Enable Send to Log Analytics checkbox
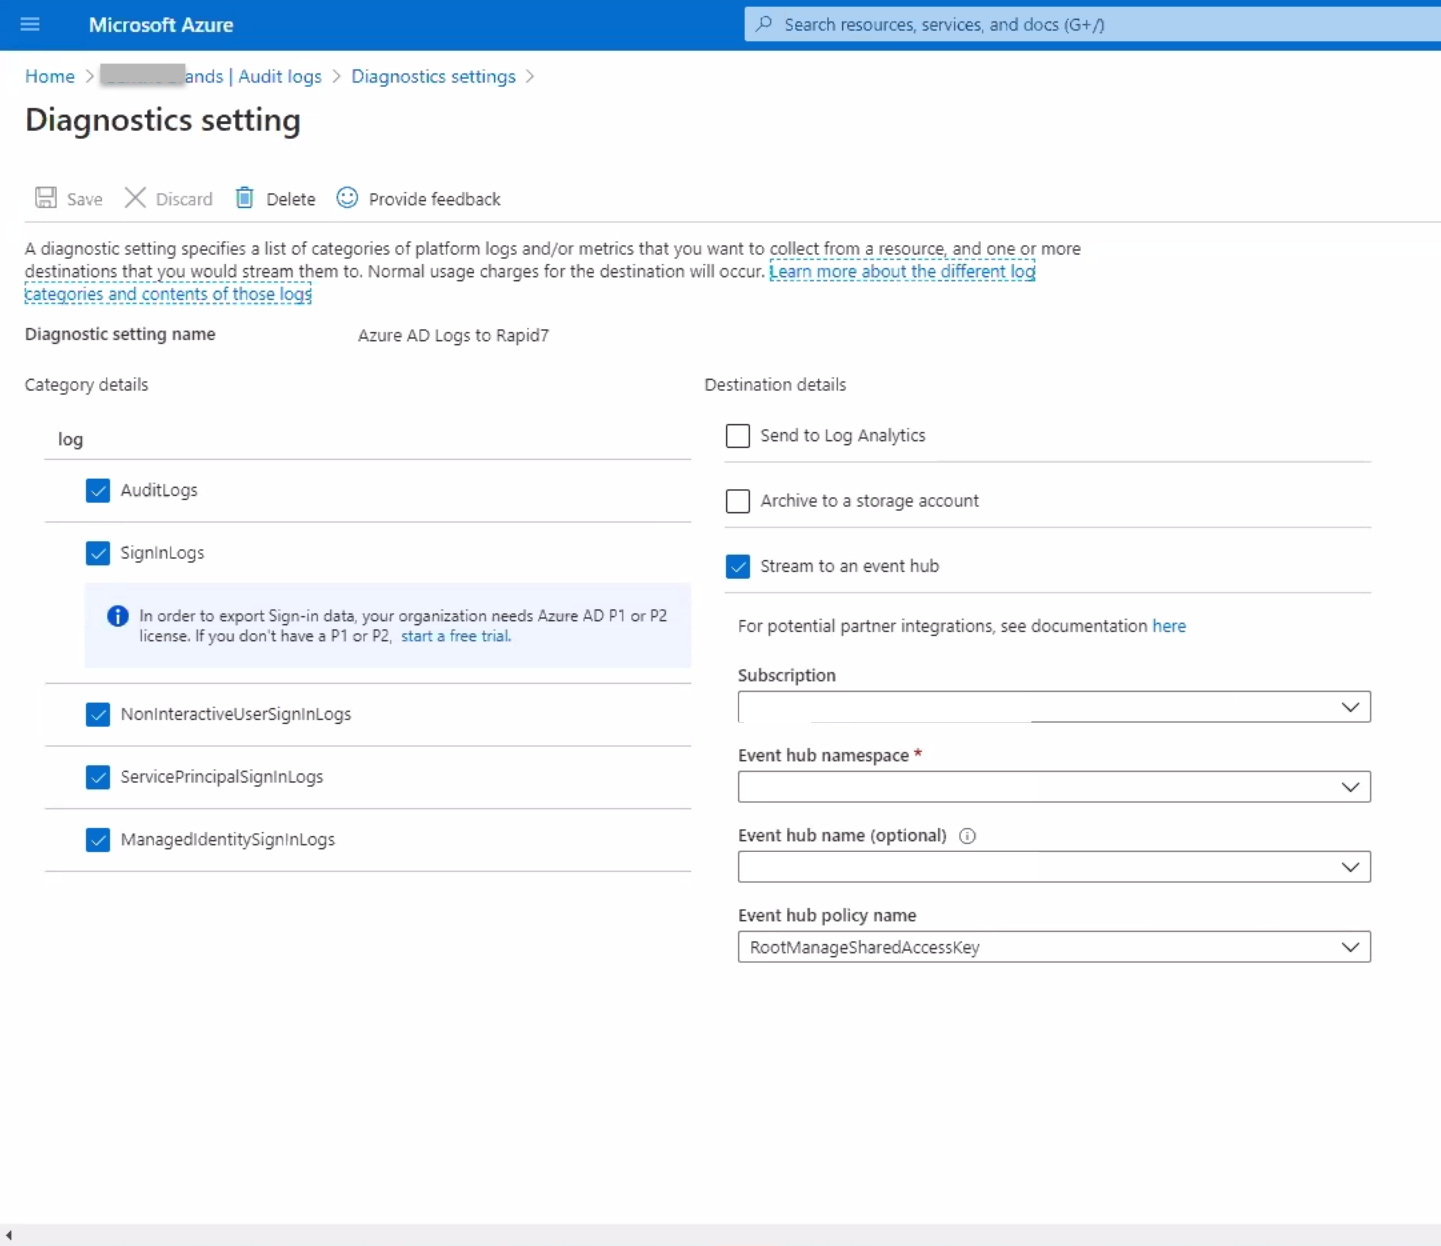 click(x=738, y=436)
